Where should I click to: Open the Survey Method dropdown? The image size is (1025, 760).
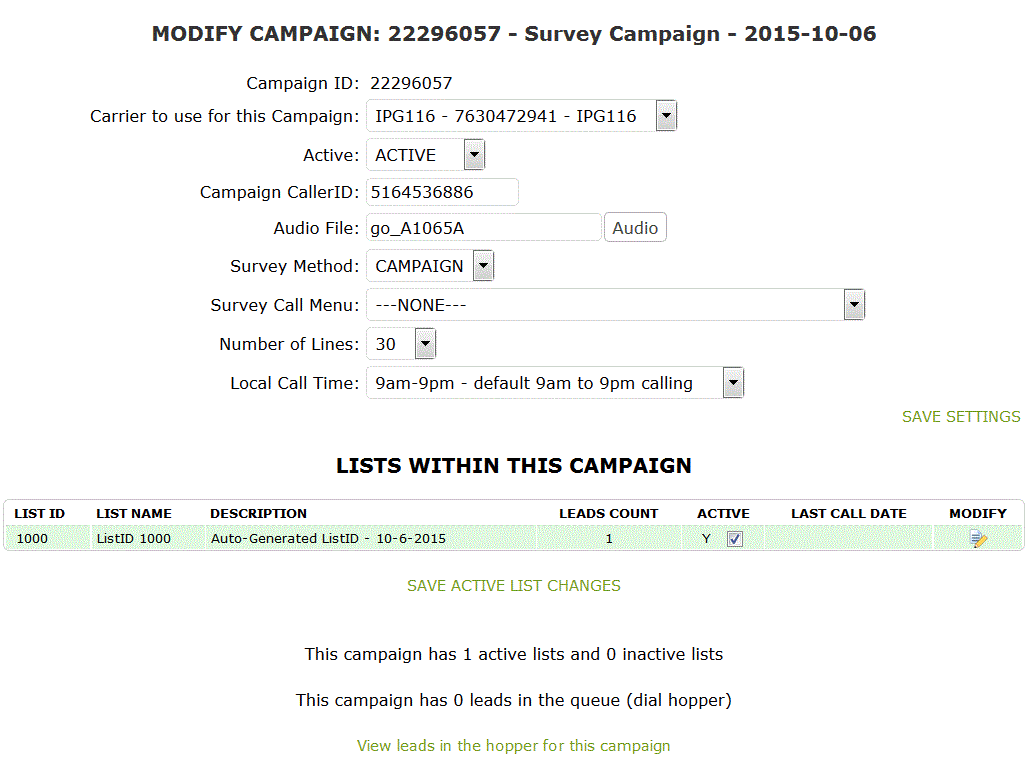(429, 266)
